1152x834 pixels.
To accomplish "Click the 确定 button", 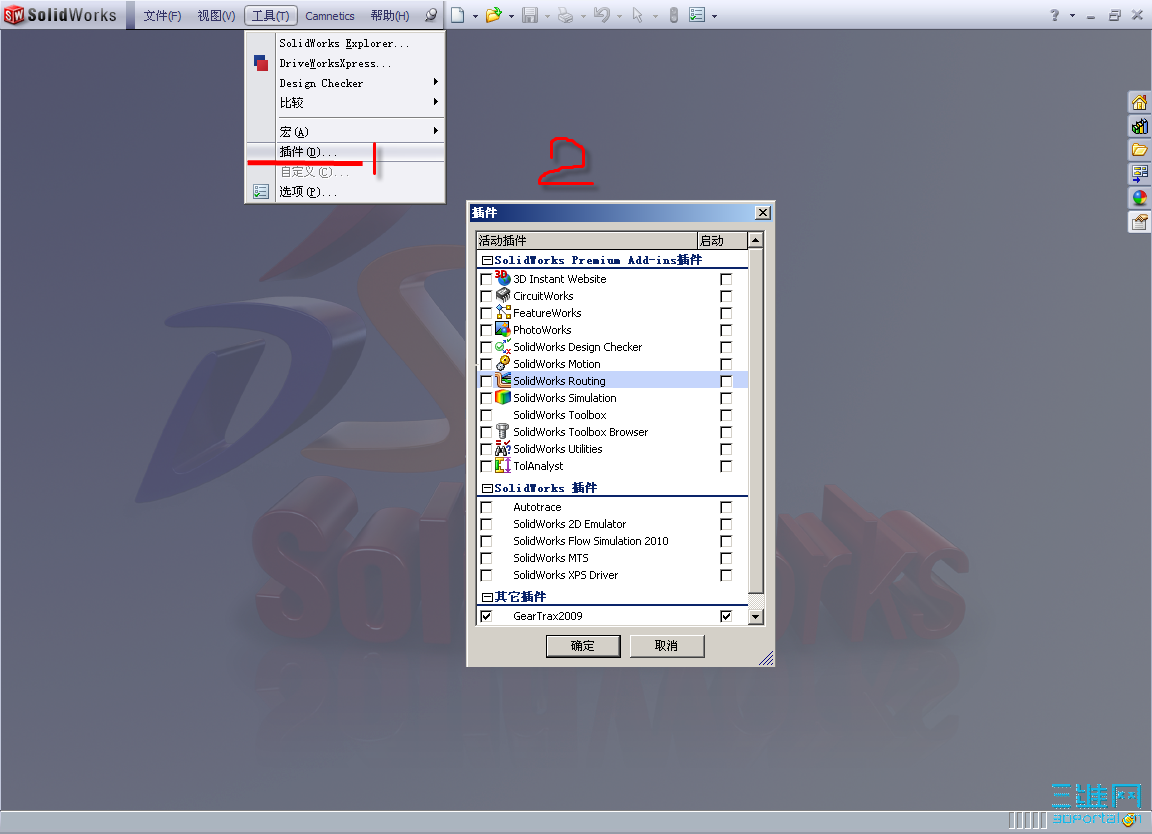I will [583, 645].
